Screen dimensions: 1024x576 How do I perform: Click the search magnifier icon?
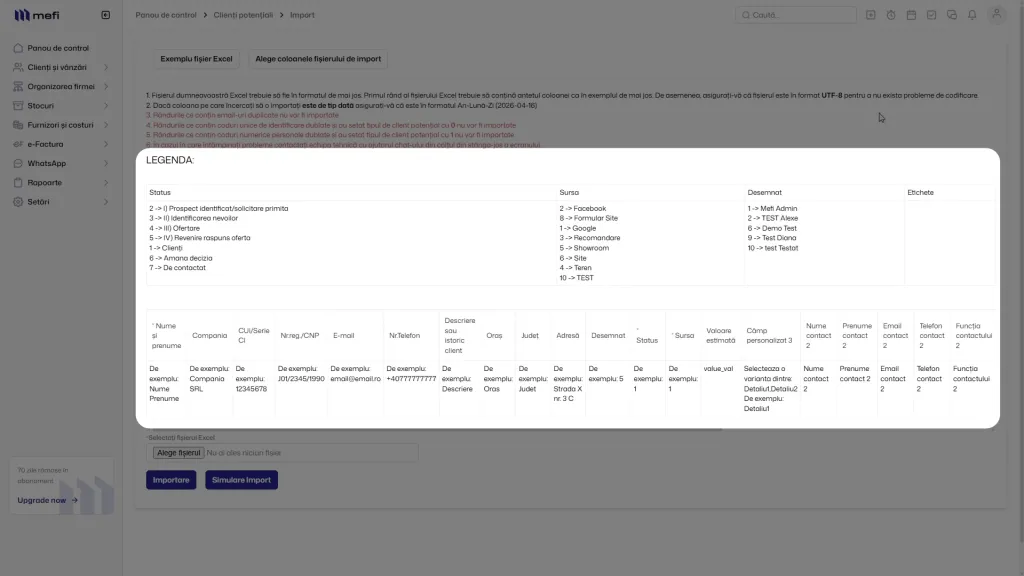(746, 15)
